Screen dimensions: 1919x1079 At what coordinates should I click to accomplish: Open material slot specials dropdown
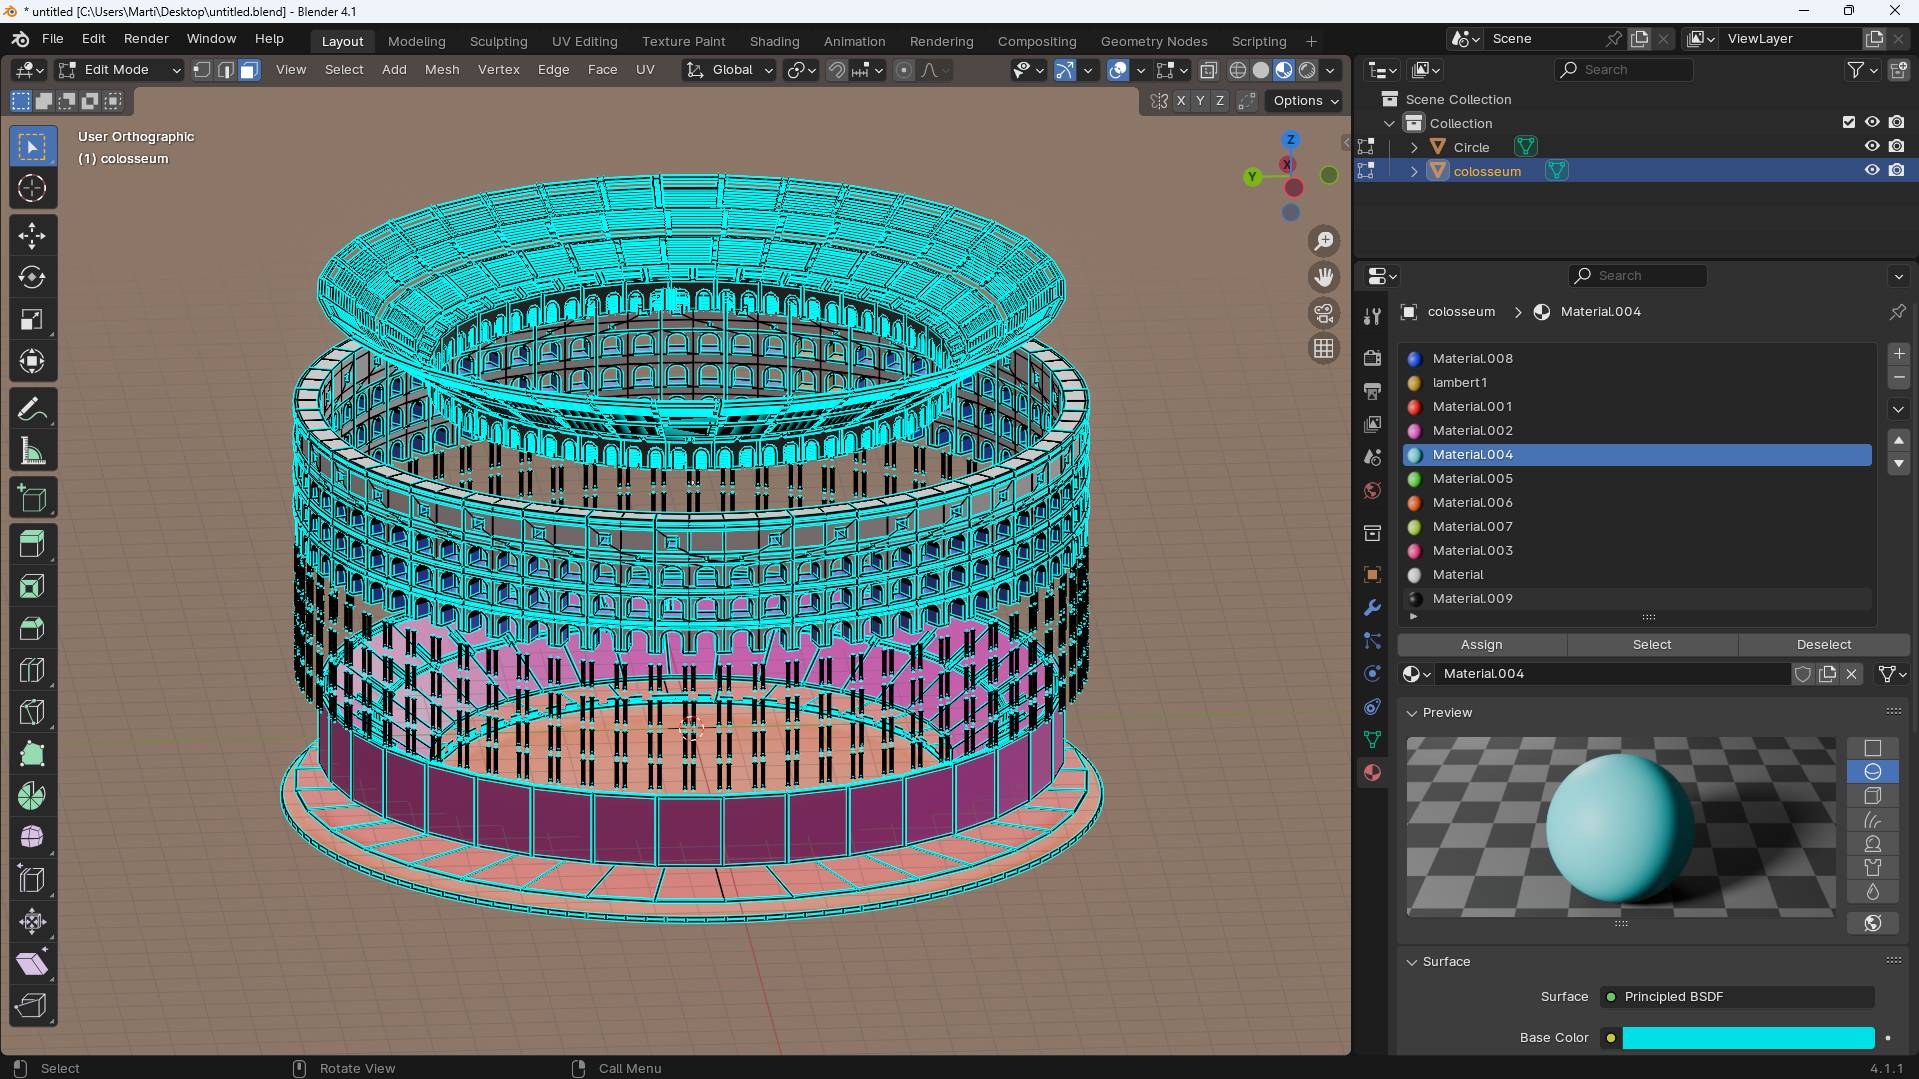[1898, 409]
